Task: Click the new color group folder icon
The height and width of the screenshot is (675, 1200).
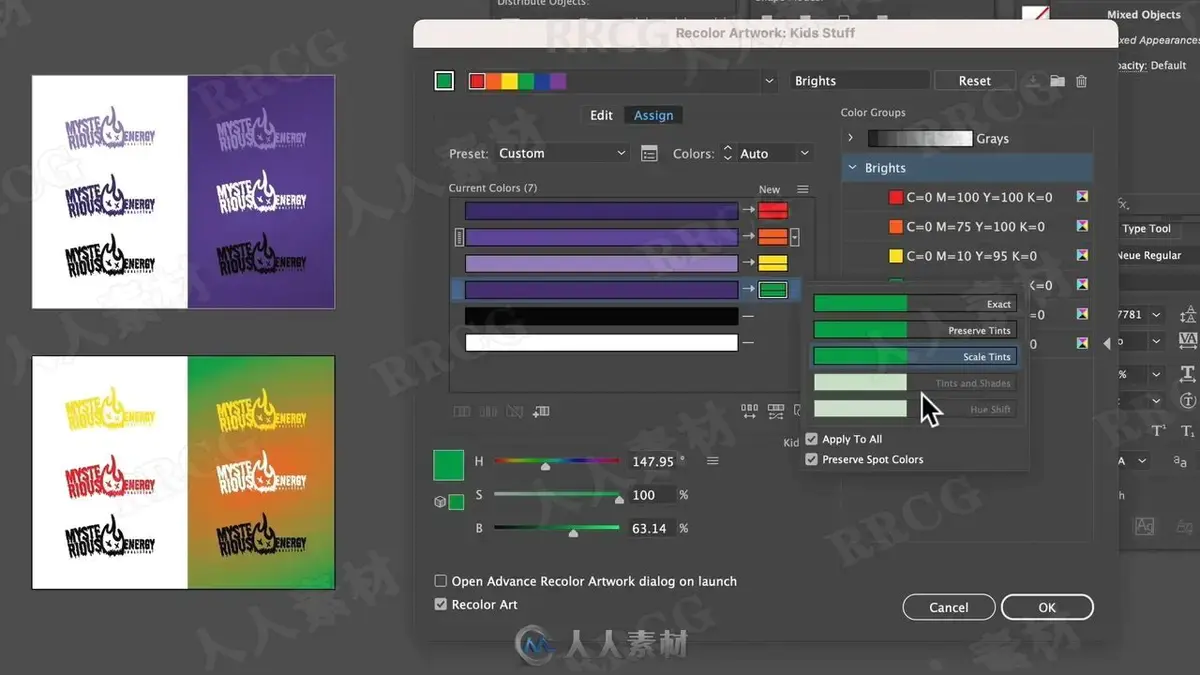Action: click(1057, 81)
